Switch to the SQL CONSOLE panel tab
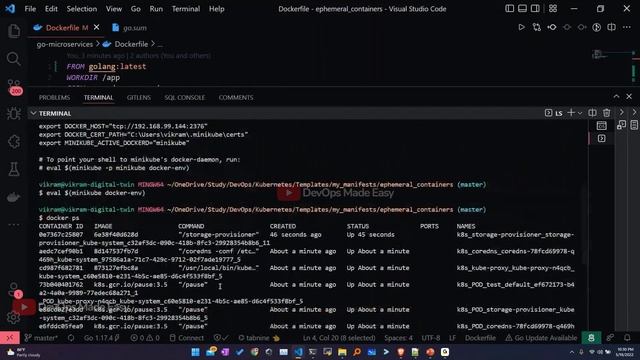This screenshot has width=640, height=360. coord(184,97)
